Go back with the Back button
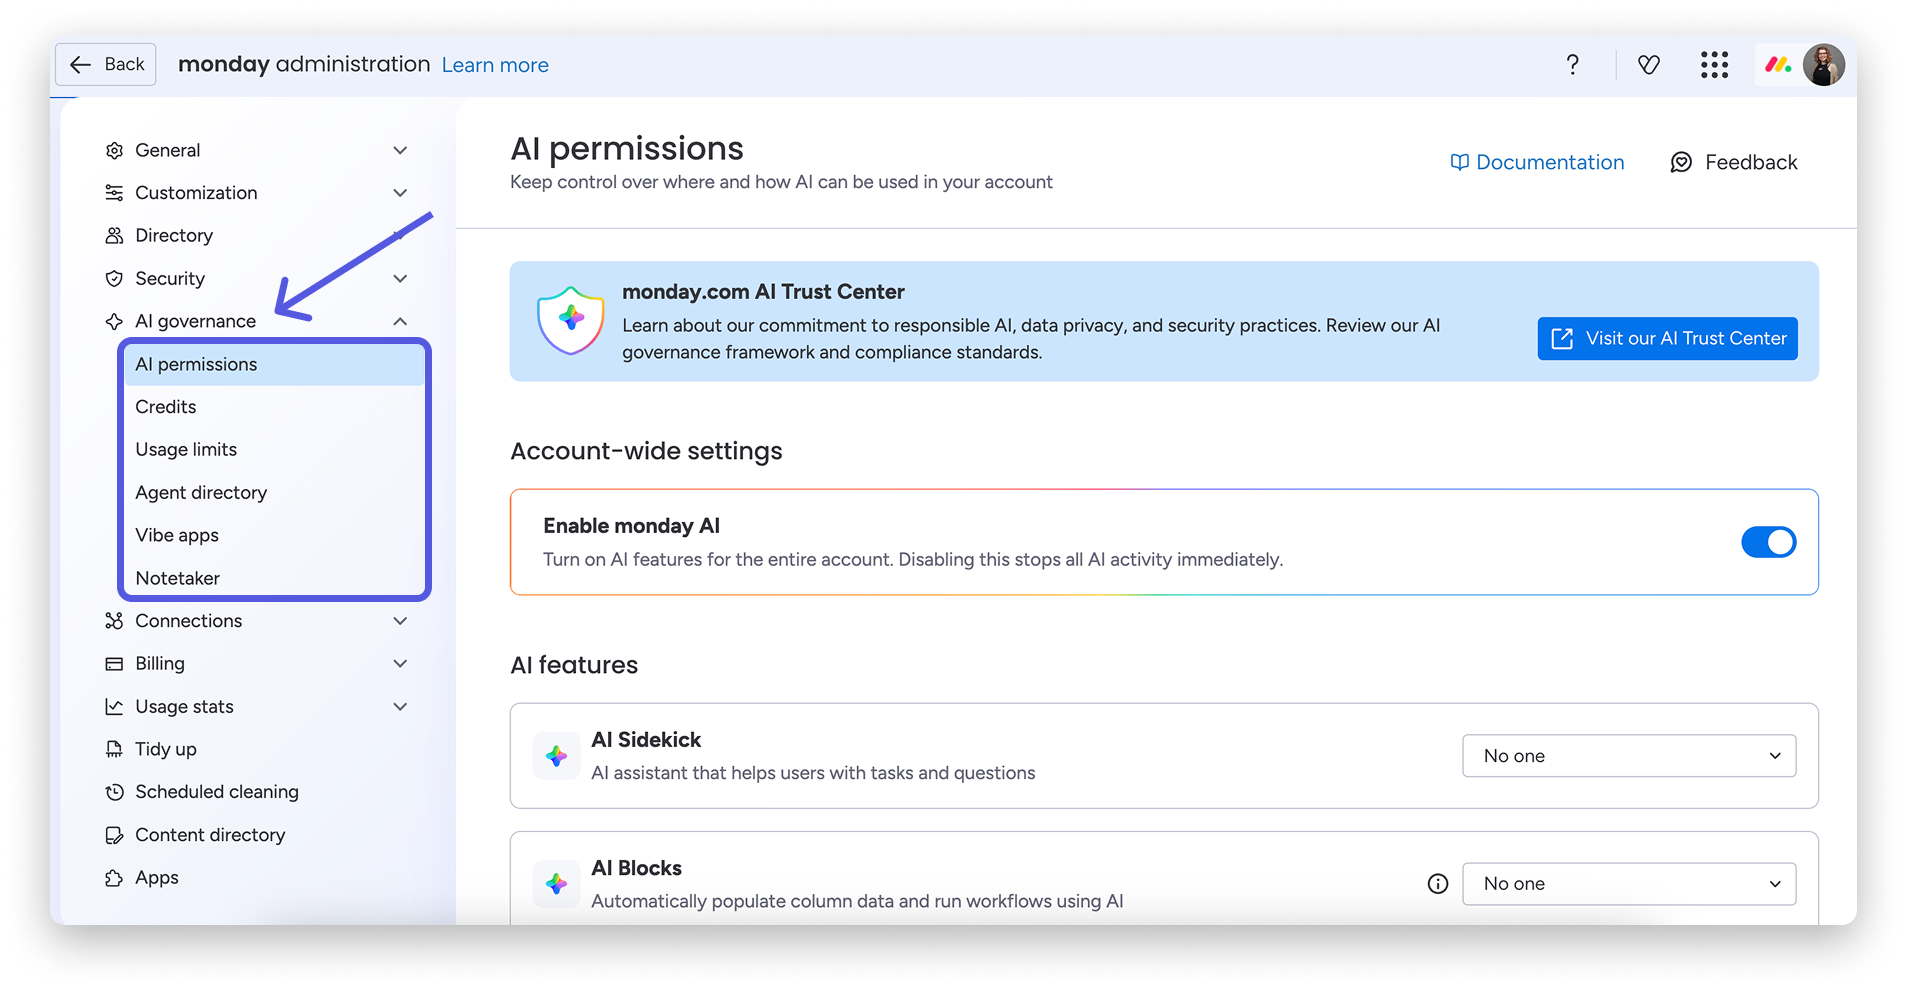The width and height of the screenshot is (1907, 990). (x=106, y=65)
